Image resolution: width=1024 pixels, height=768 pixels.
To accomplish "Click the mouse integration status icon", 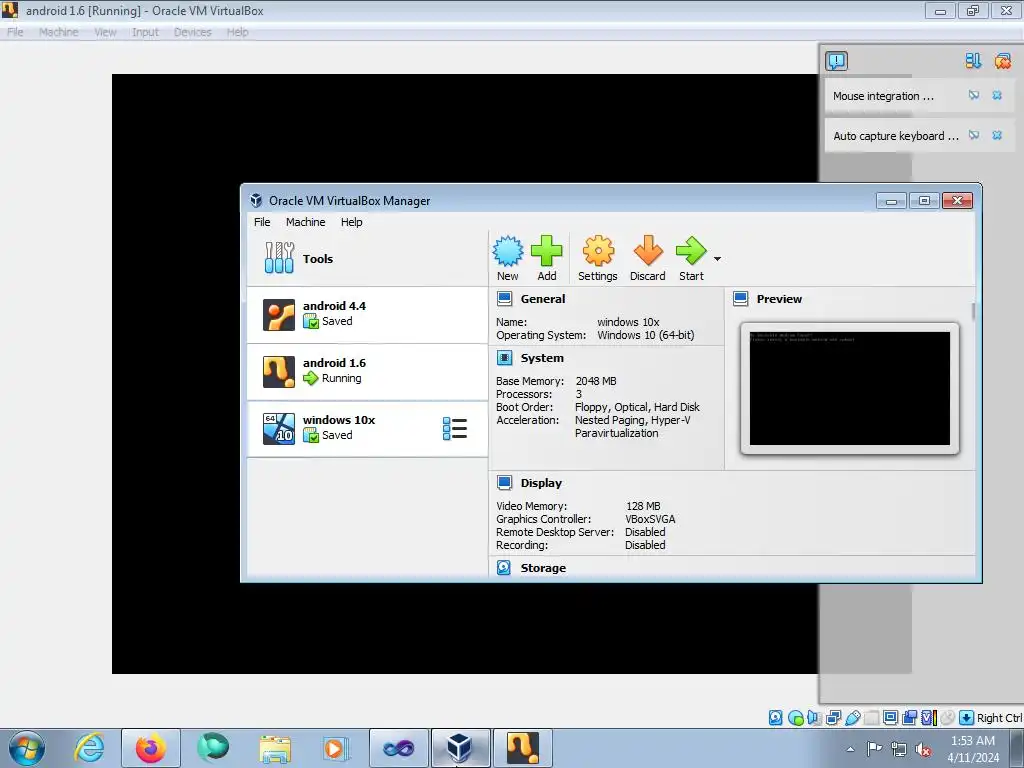I will click(x=948, y=718).
